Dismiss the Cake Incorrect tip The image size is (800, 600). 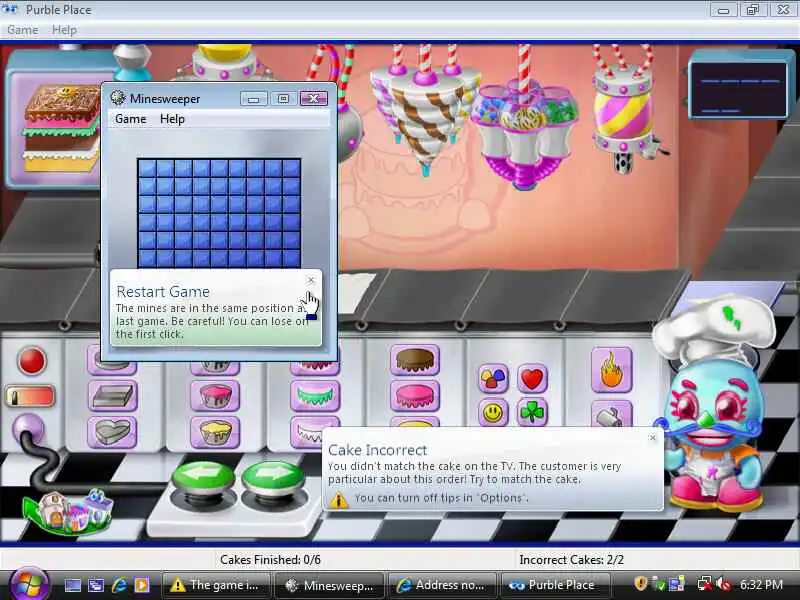(x=653, y=438)
